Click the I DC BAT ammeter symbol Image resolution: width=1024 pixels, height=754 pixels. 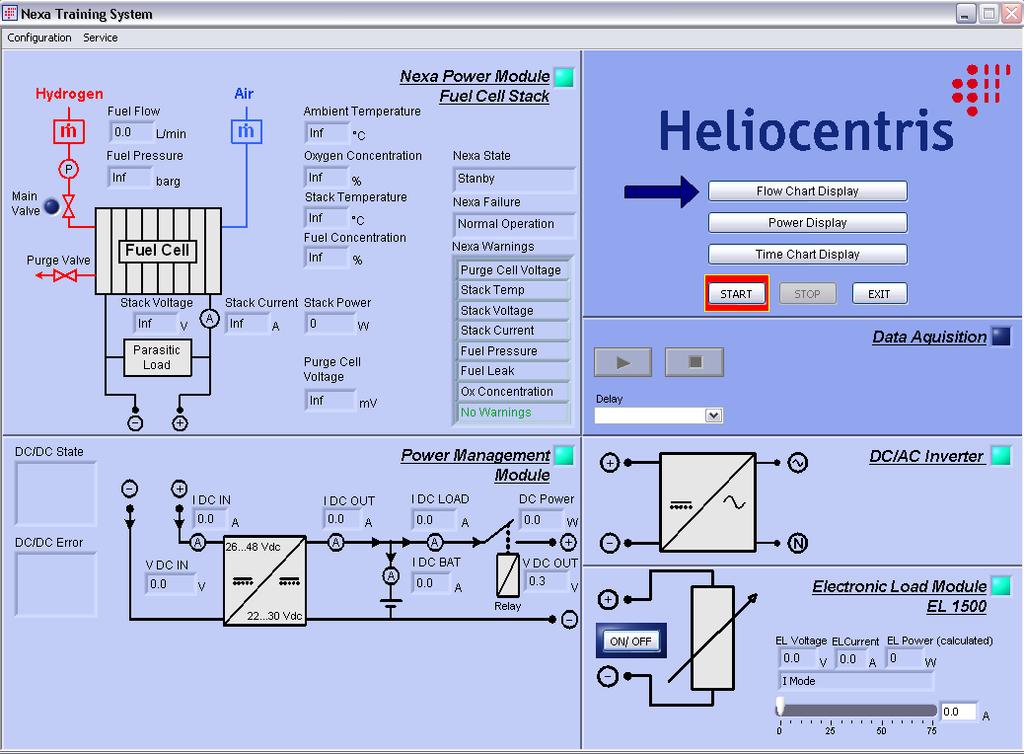pos(391,576)
